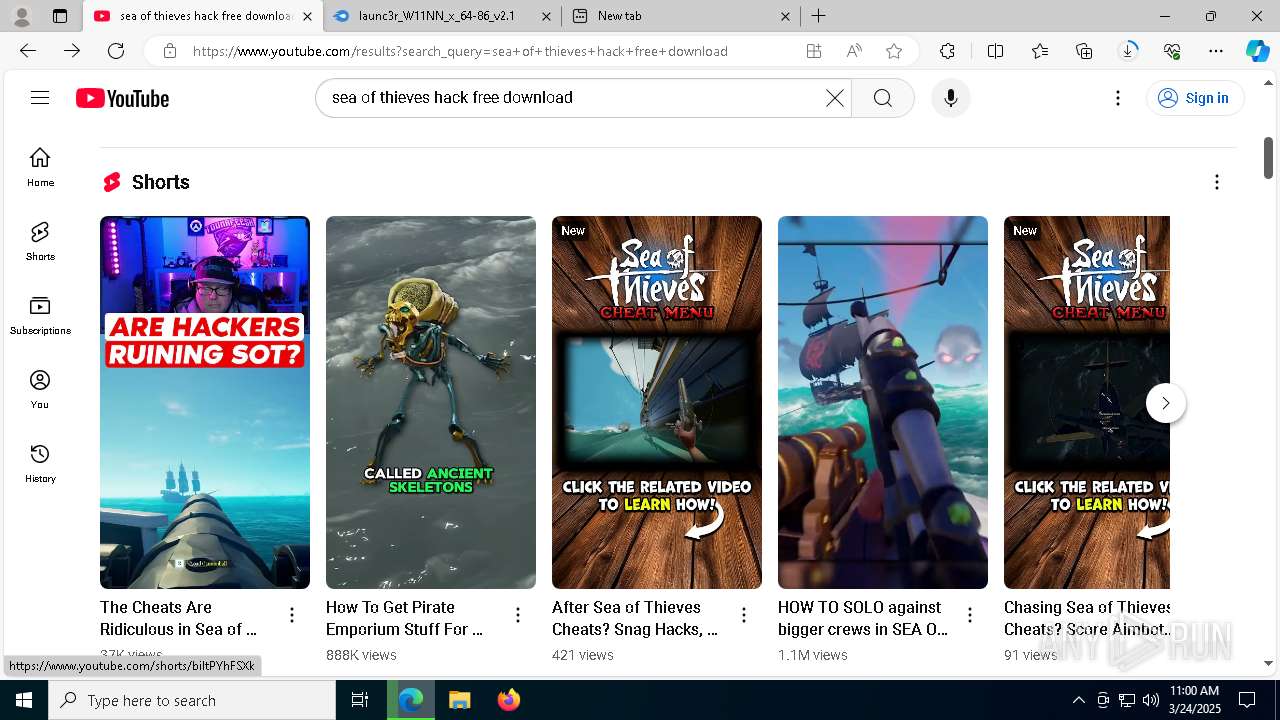Open 'After Sea of Thieves Cheats?' title
1280x720 pixels.
[635, 618]
